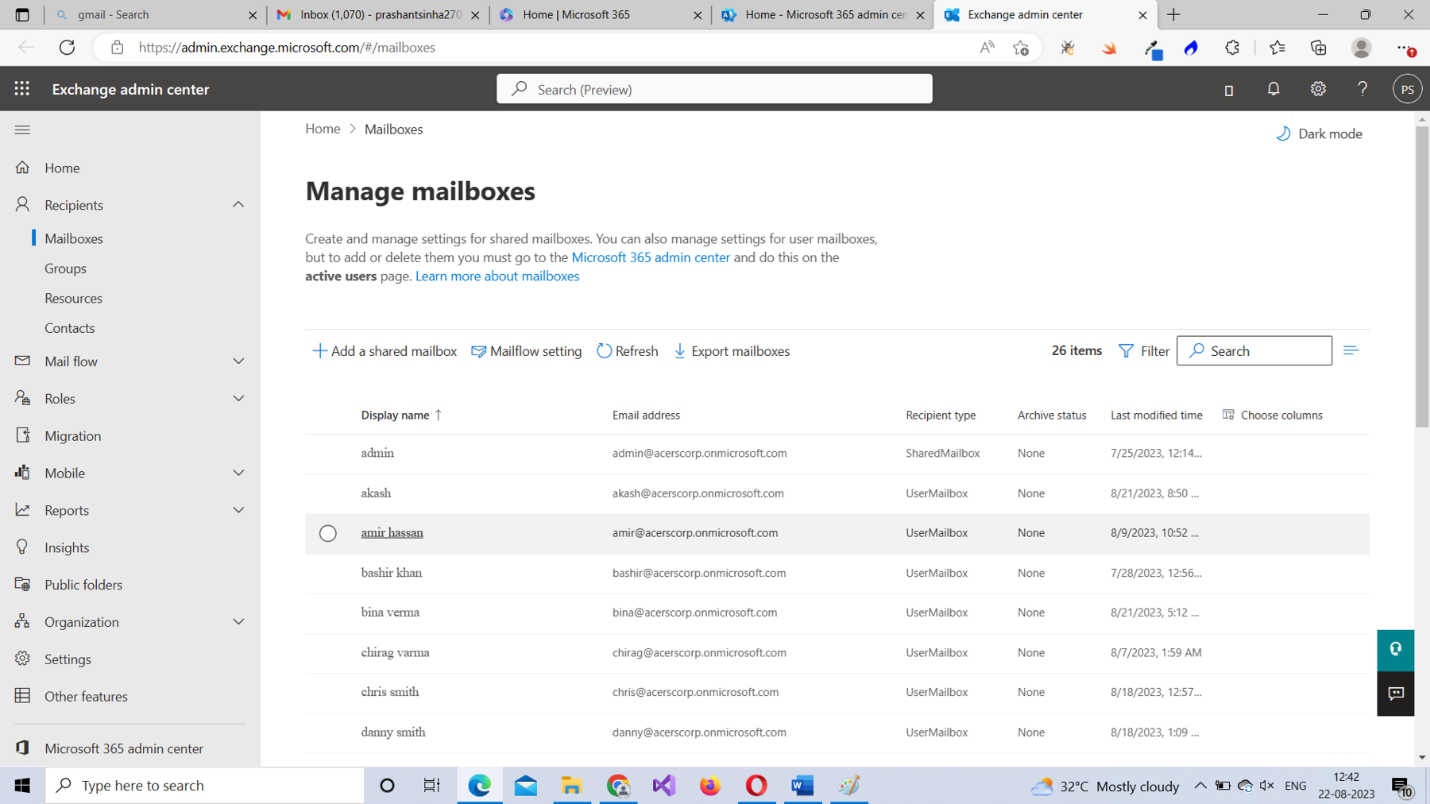Viewport: 1430px width, 804px height.
Task: Click the help question mark icon
Action: [x=1362, y=89]
